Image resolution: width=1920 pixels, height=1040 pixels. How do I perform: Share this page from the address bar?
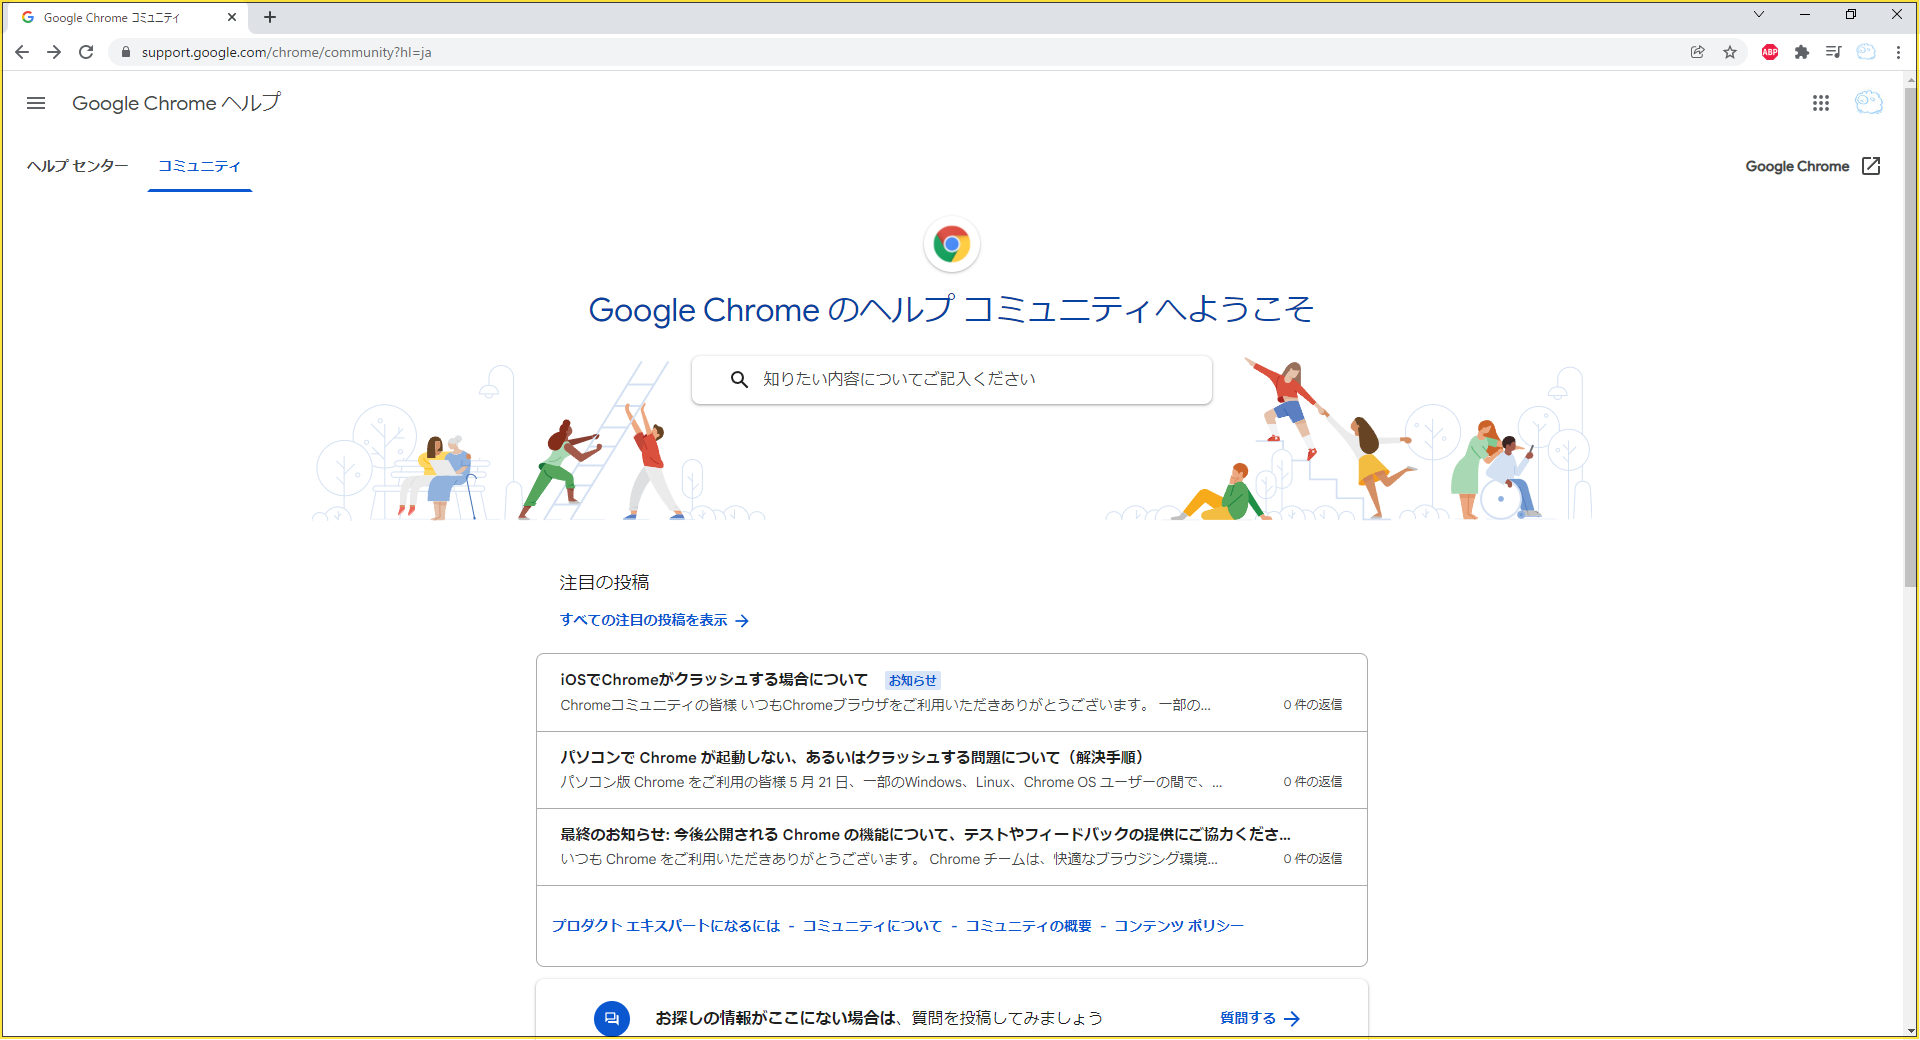1698,52
